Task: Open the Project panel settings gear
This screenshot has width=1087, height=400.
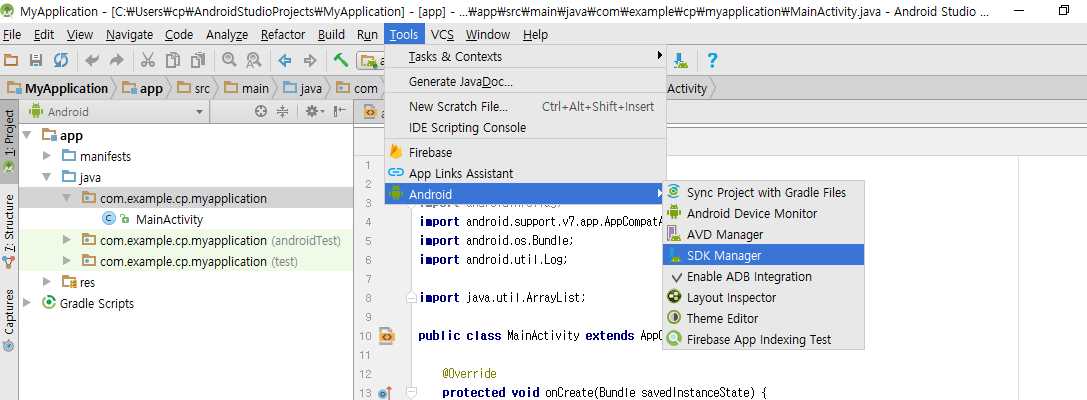Action: 313,111
